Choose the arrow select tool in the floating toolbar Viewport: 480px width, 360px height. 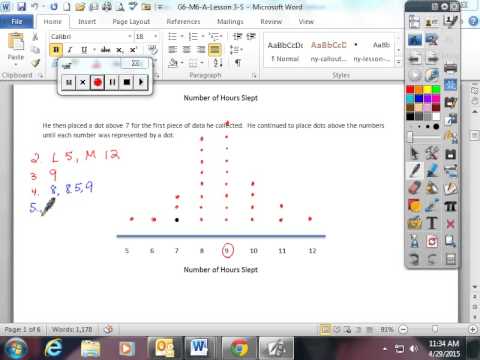(414, 153)
